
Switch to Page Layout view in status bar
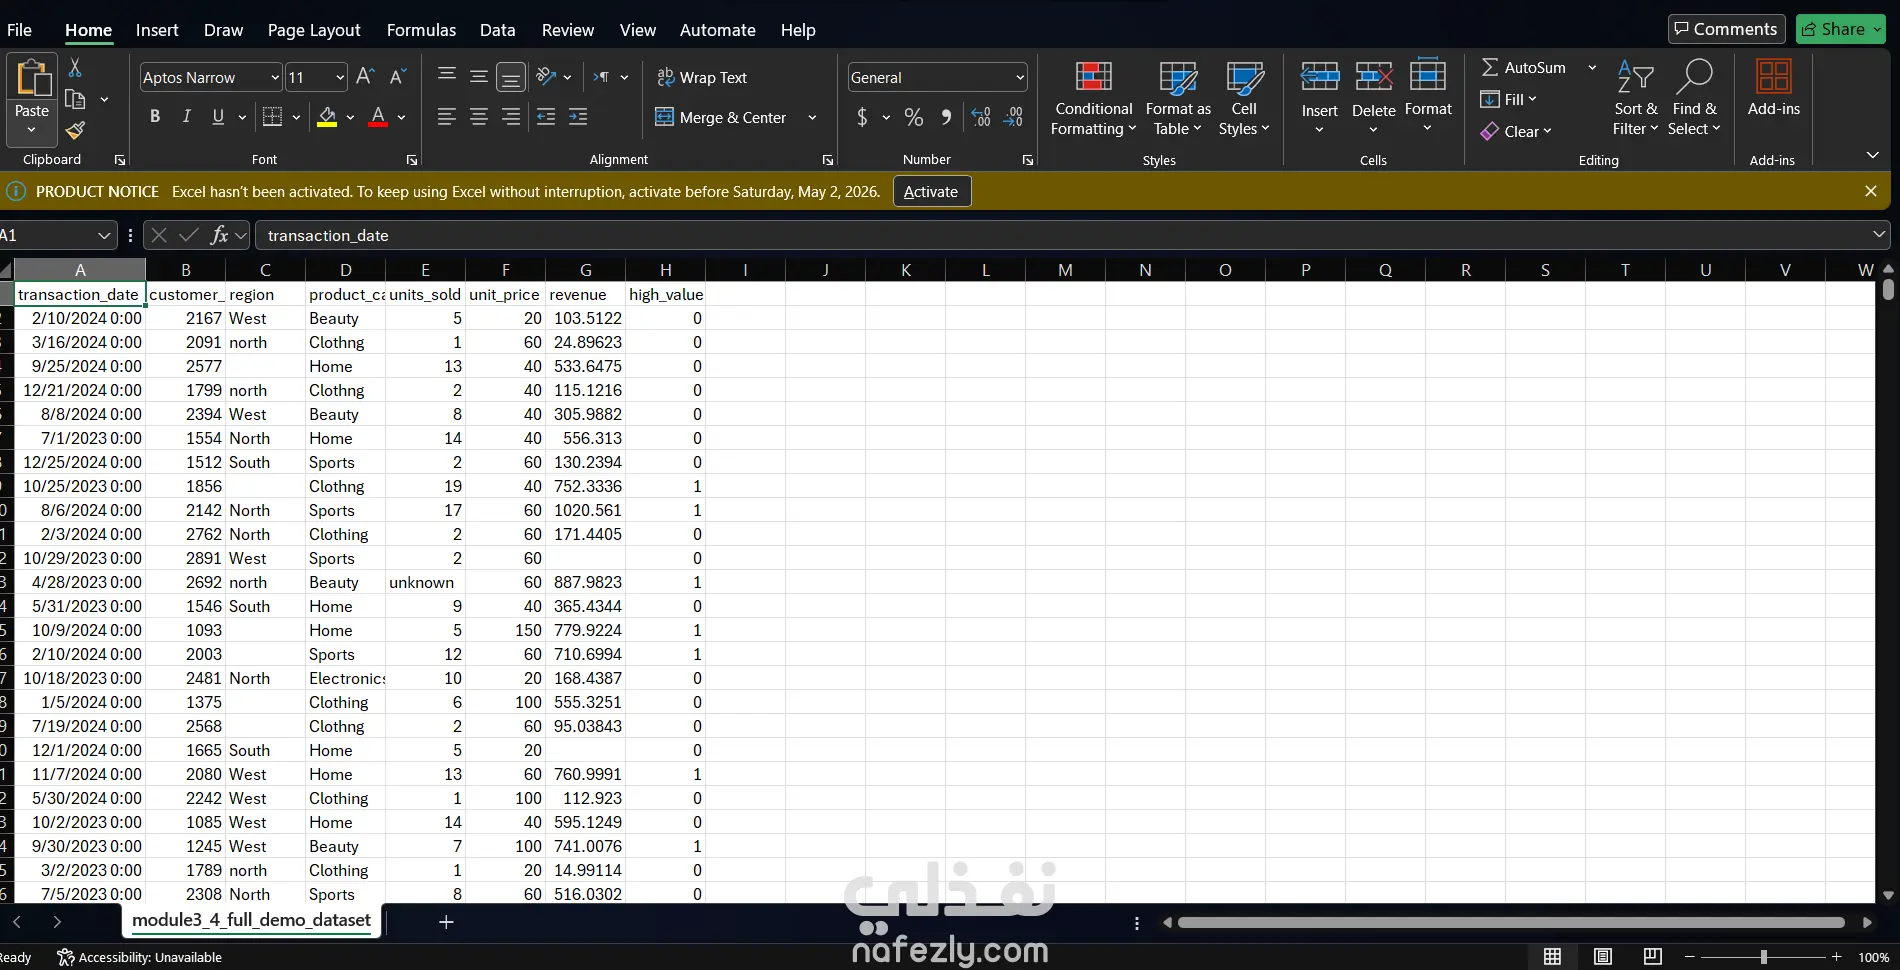tap(1603, 957)
